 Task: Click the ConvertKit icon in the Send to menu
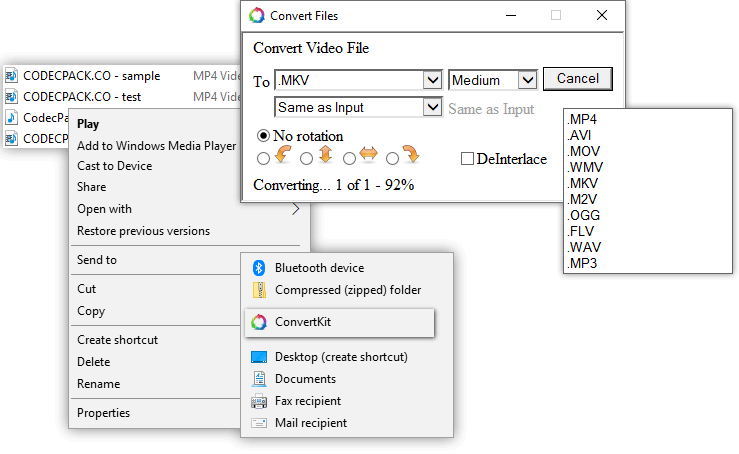(259, 322)
